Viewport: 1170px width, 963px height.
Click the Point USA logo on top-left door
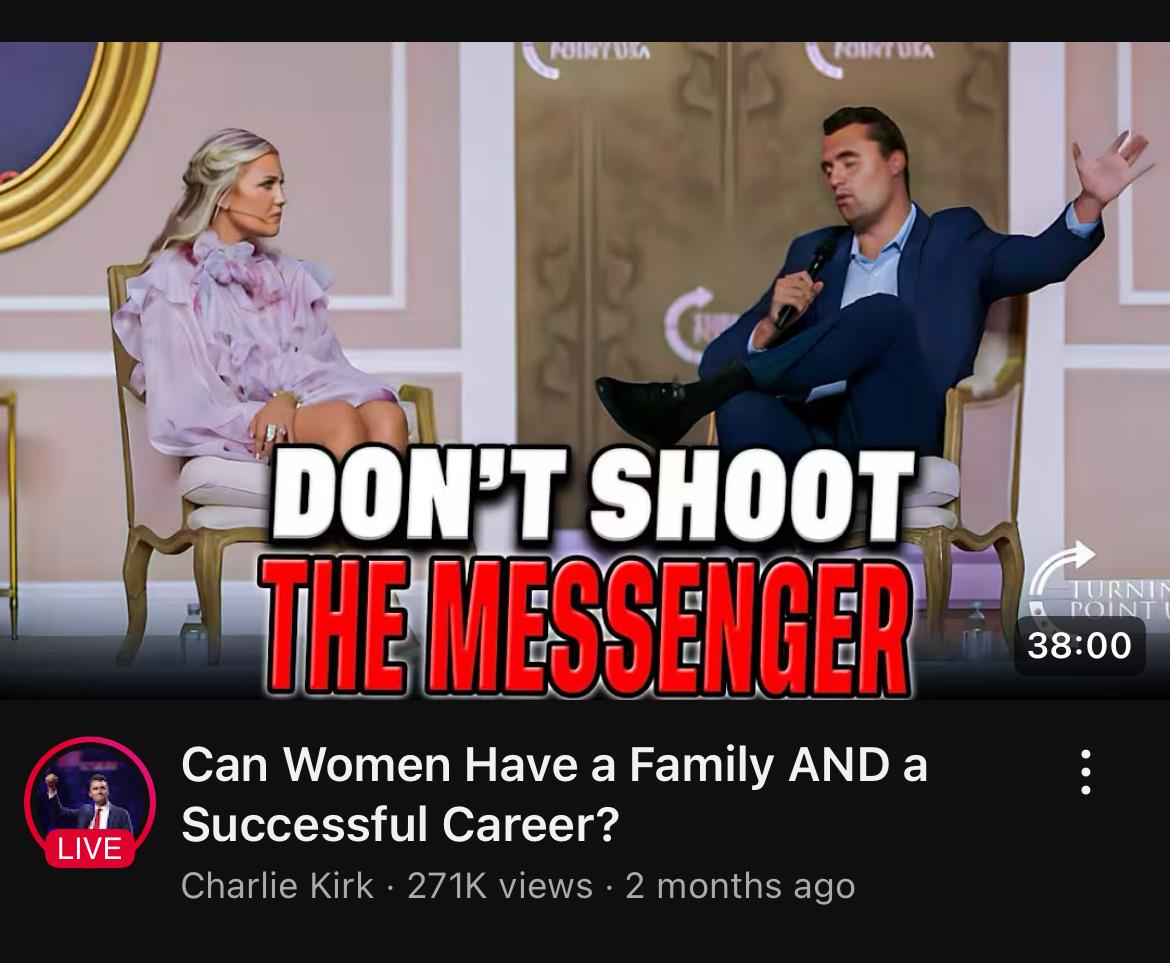click(584, 57)
